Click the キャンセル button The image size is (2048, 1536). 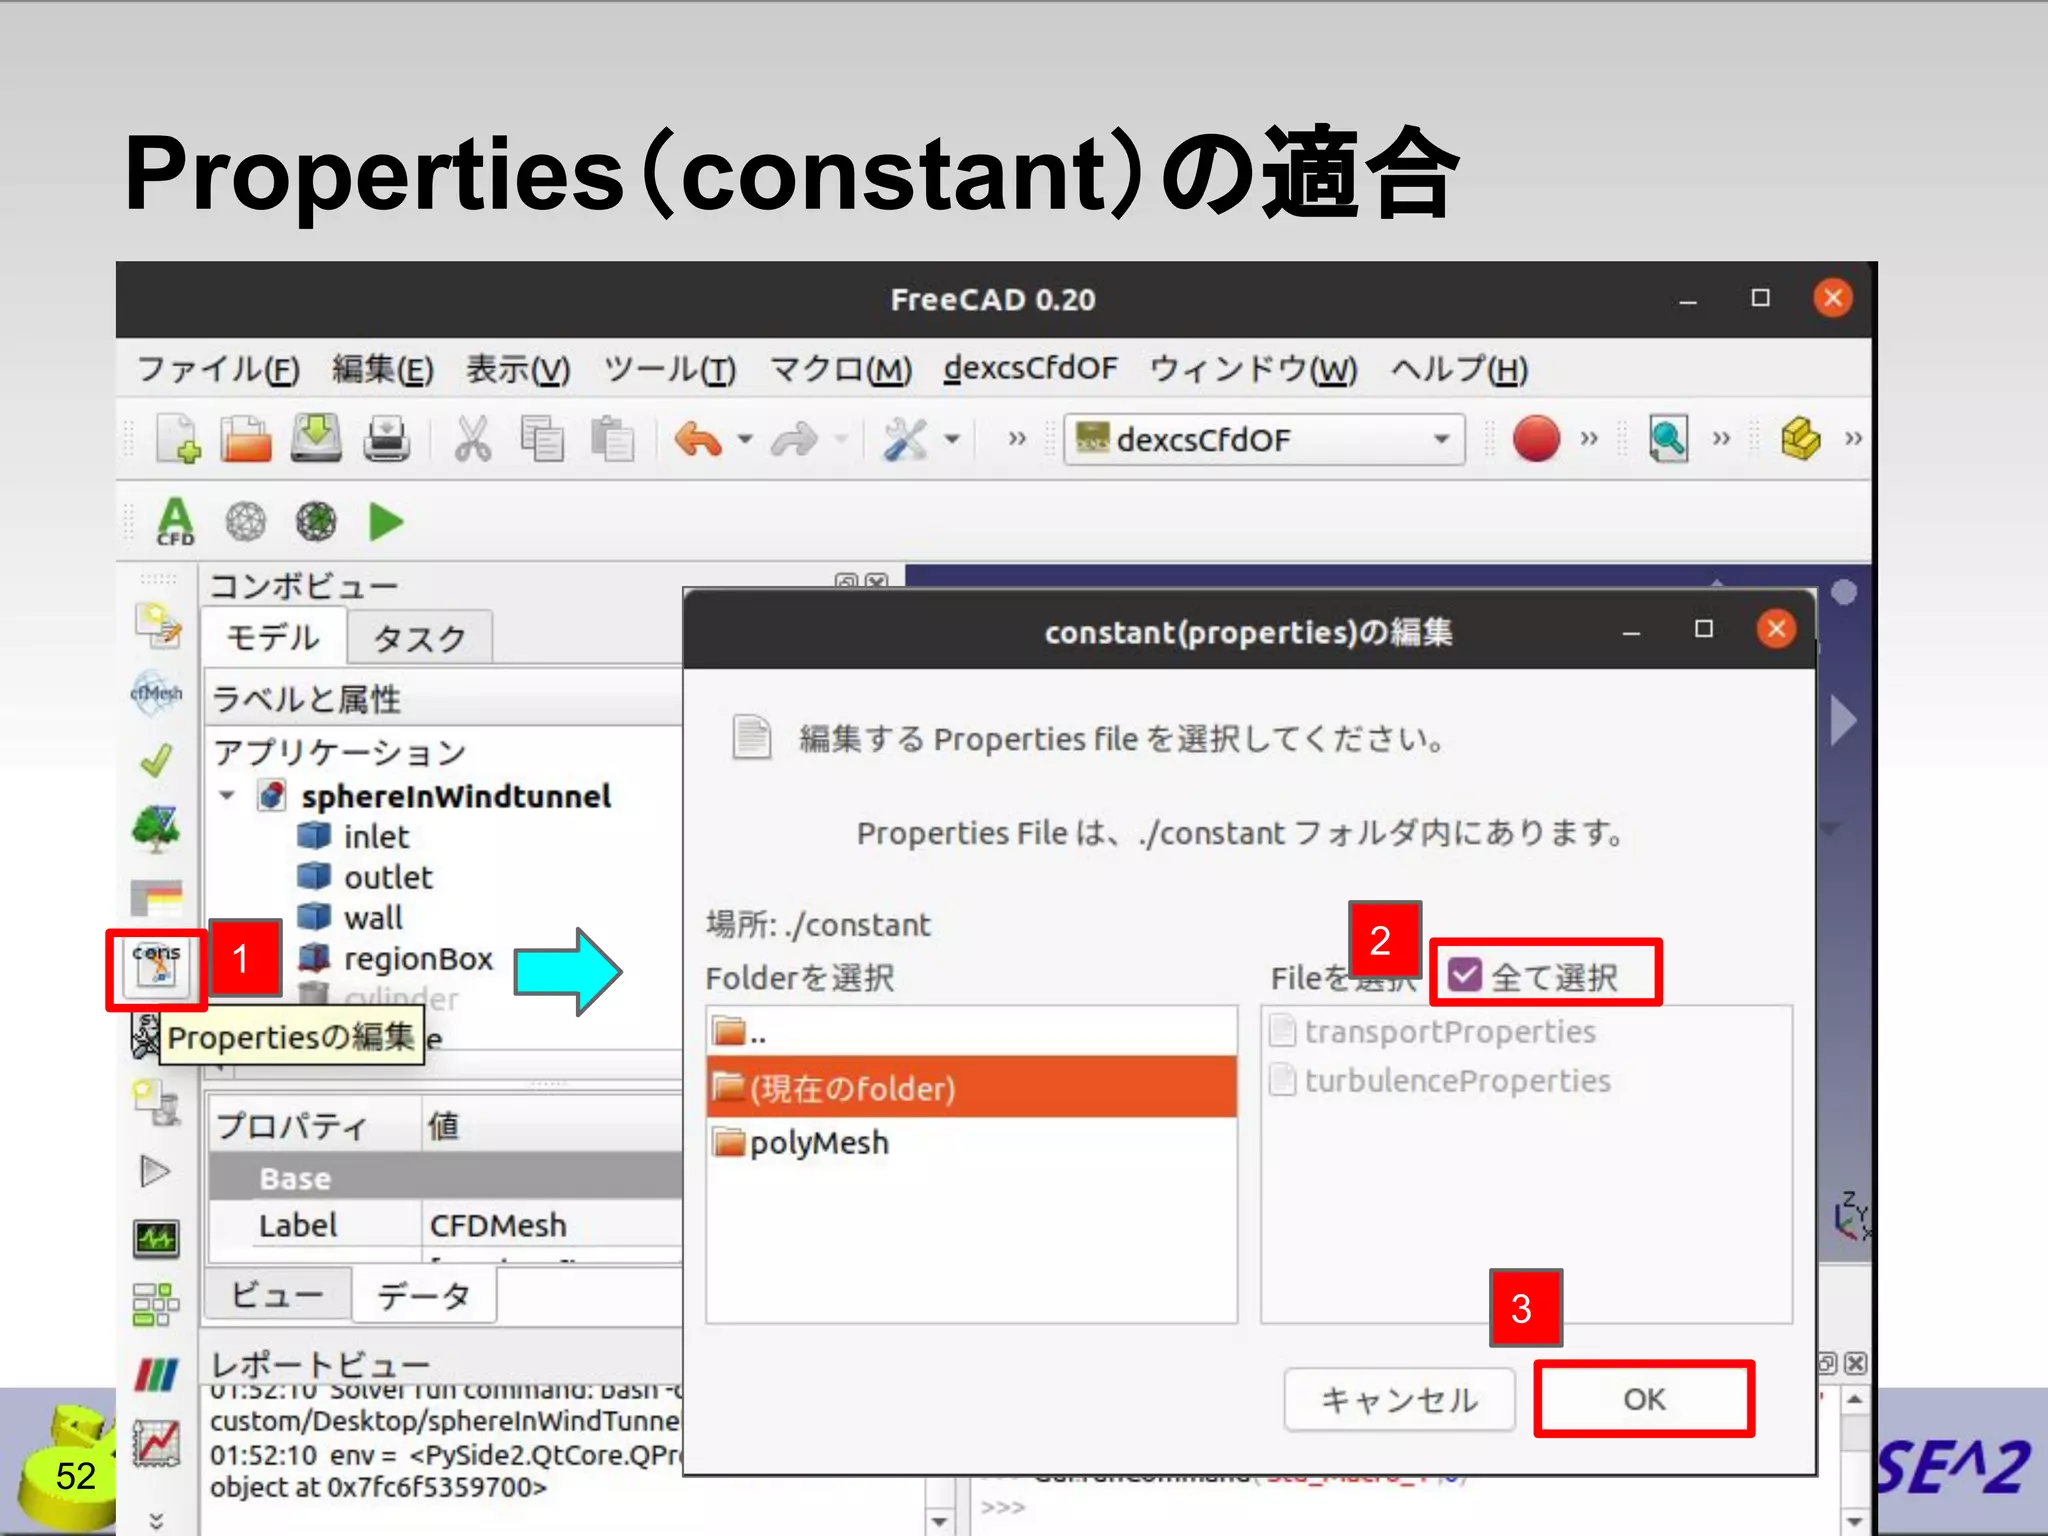tap(1399, 1400)
